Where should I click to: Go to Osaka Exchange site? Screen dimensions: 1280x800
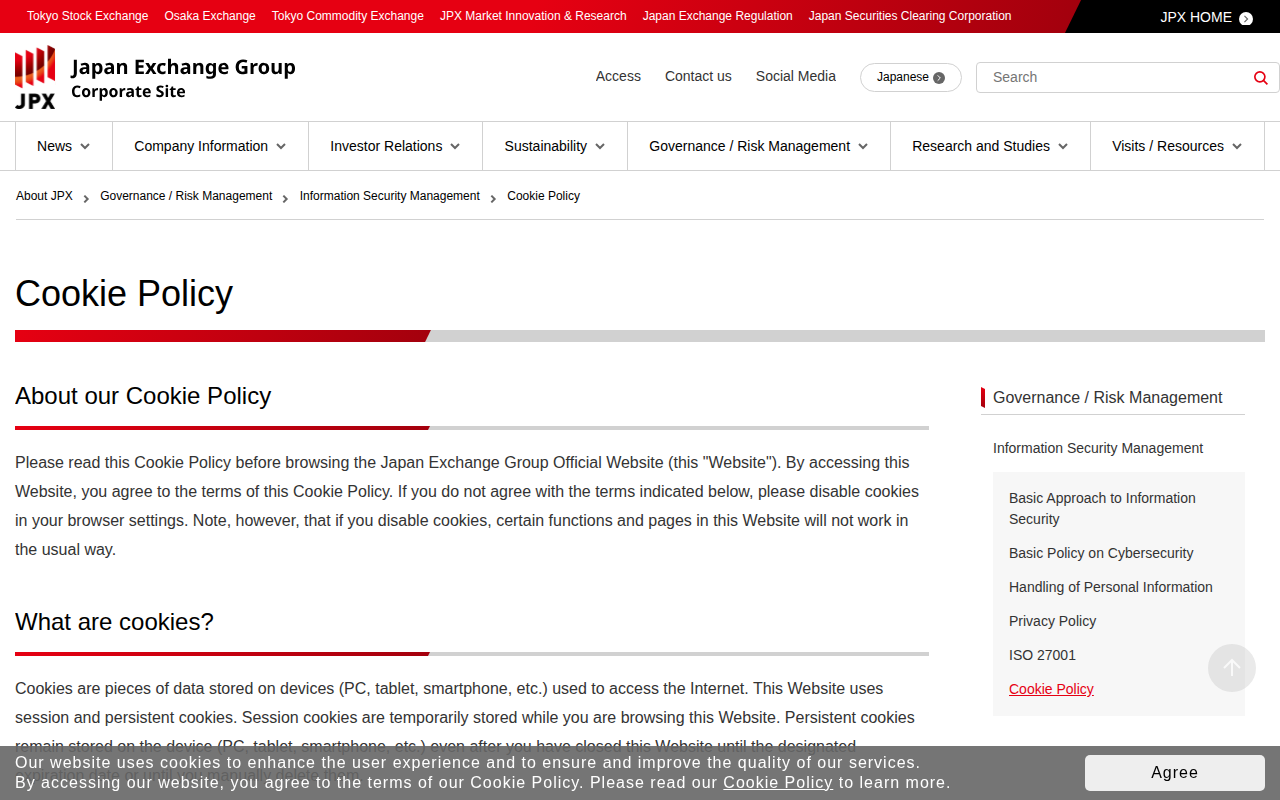(x=210, y=16)
